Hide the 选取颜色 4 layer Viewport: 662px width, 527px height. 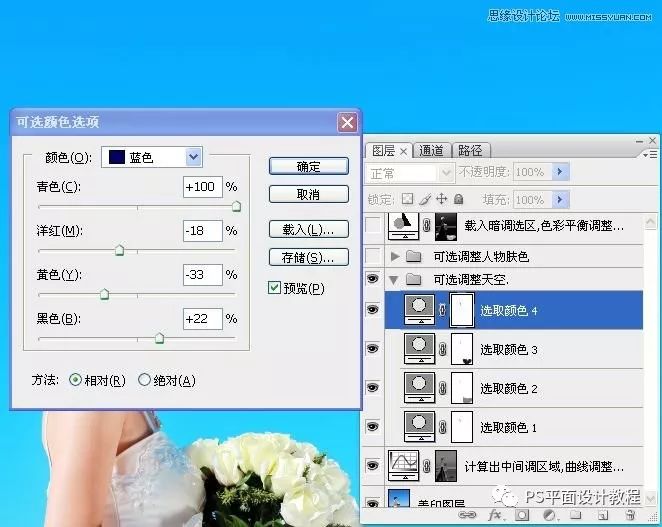pyautogui.click(x=373, y=310)
